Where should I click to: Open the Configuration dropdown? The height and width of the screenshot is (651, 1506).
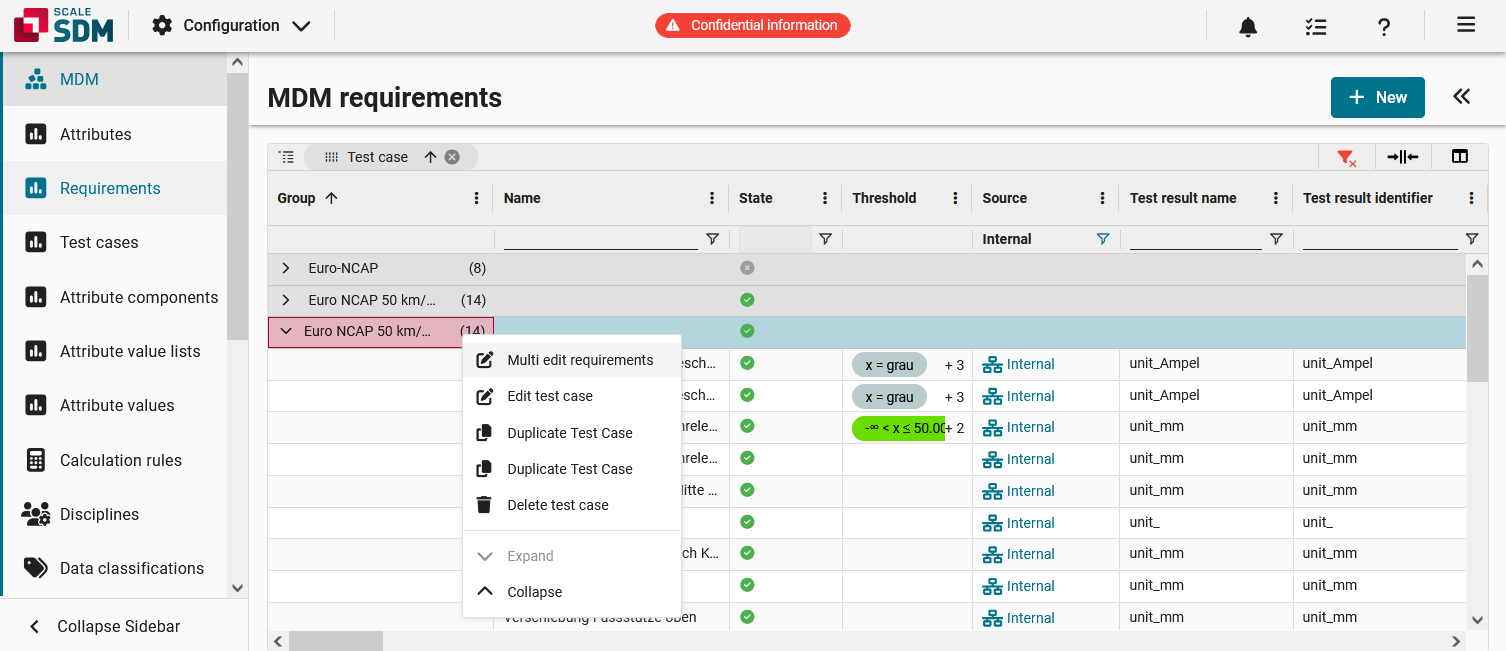[x=231, y=25]
